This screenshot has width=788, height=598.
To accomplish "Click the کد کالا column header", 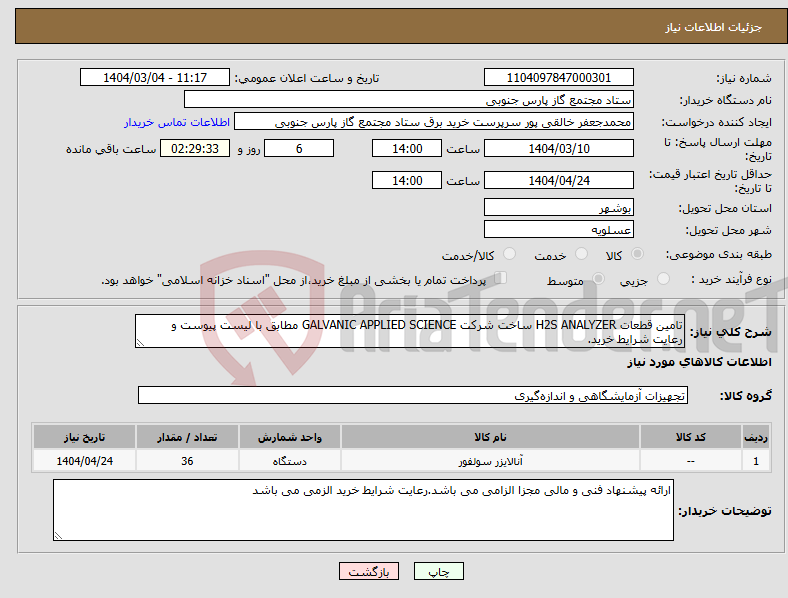I will tap(691, 437).
